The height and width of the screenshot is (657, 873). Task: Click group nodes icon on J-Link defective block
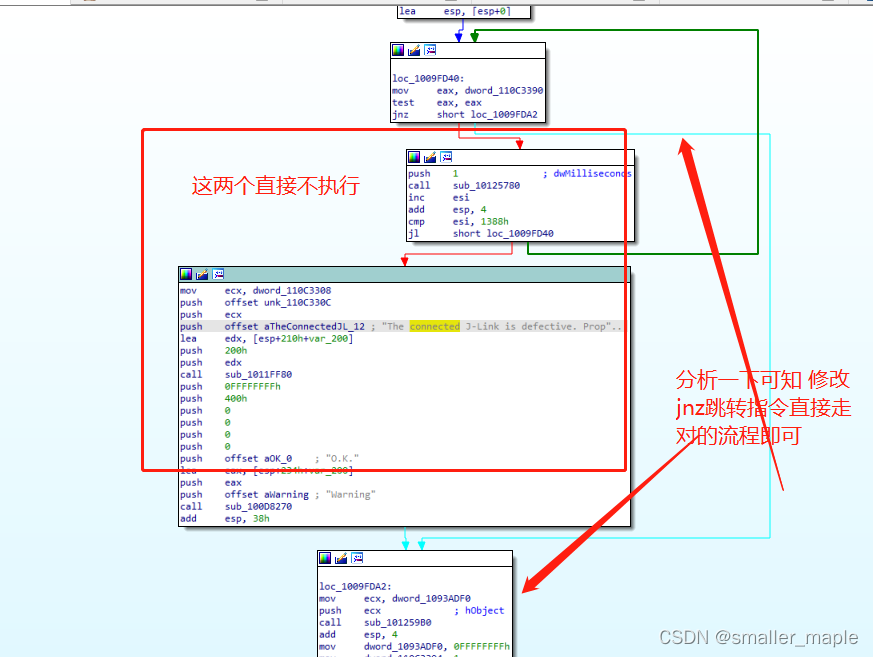click(x=218, y=274)
